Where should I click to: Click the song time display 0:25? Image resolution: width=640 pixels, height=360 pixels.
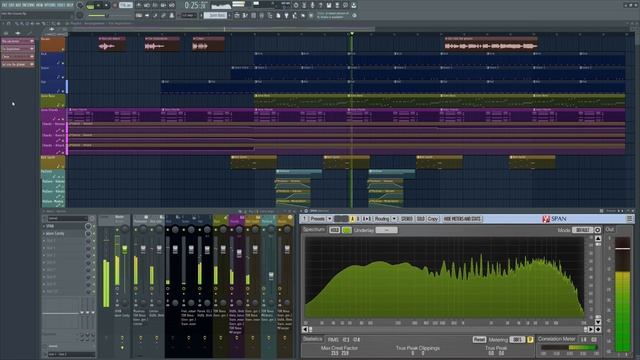pyautogui.click(x=194, y=5)
